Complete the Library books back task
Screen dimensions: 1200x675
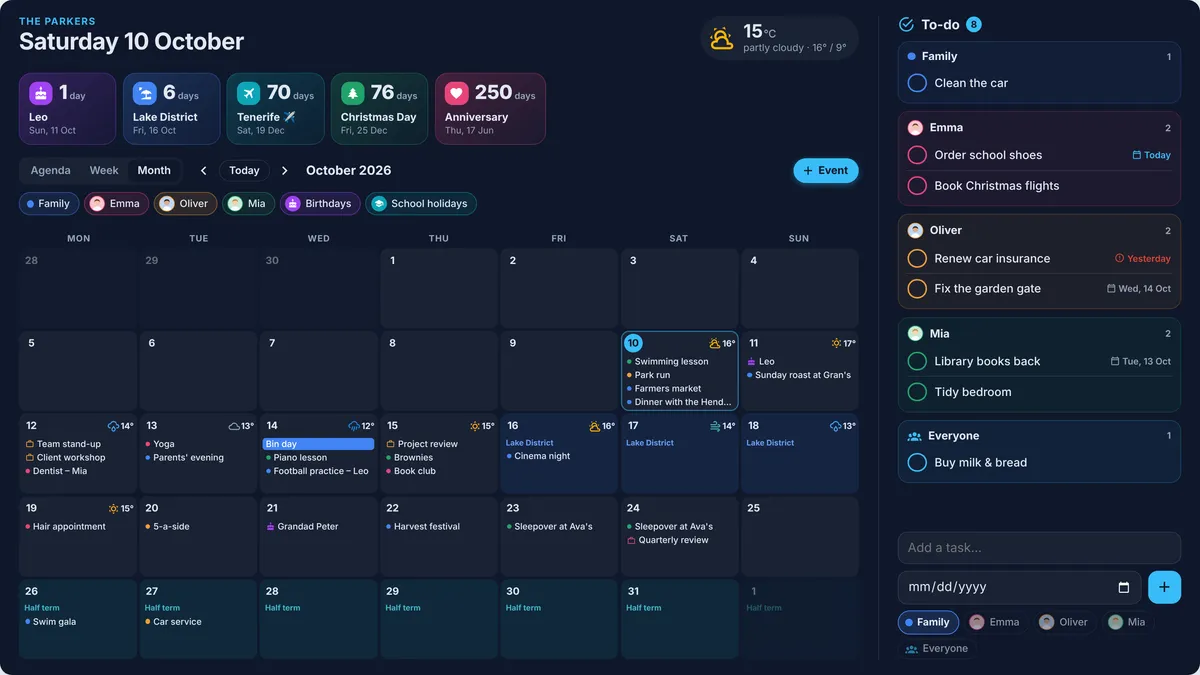917,362
